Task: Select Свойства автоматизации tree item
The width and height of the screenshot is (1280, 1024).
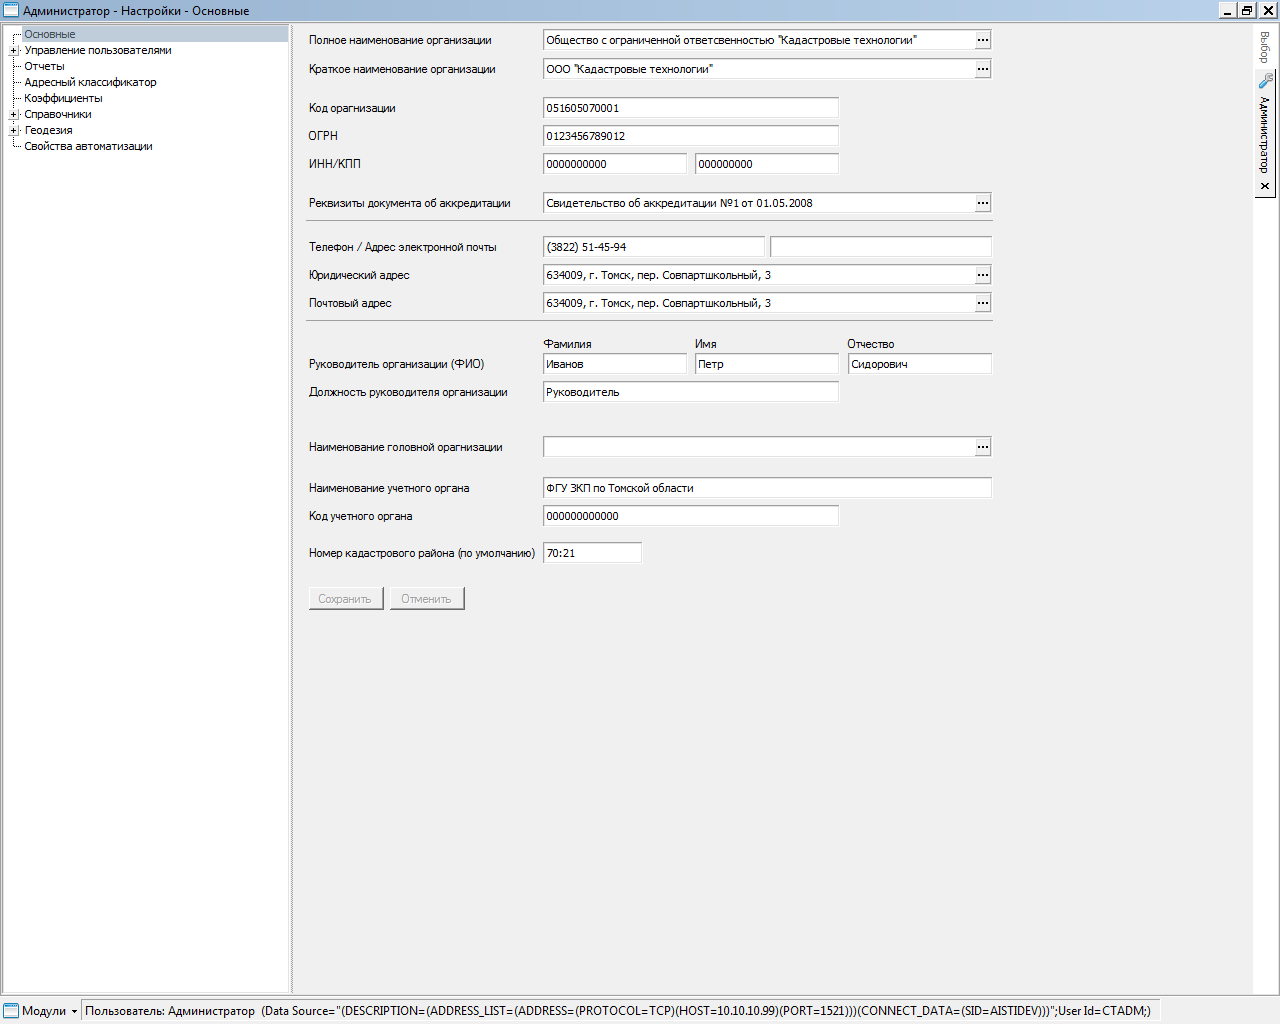Action: (x=88, y=146)
